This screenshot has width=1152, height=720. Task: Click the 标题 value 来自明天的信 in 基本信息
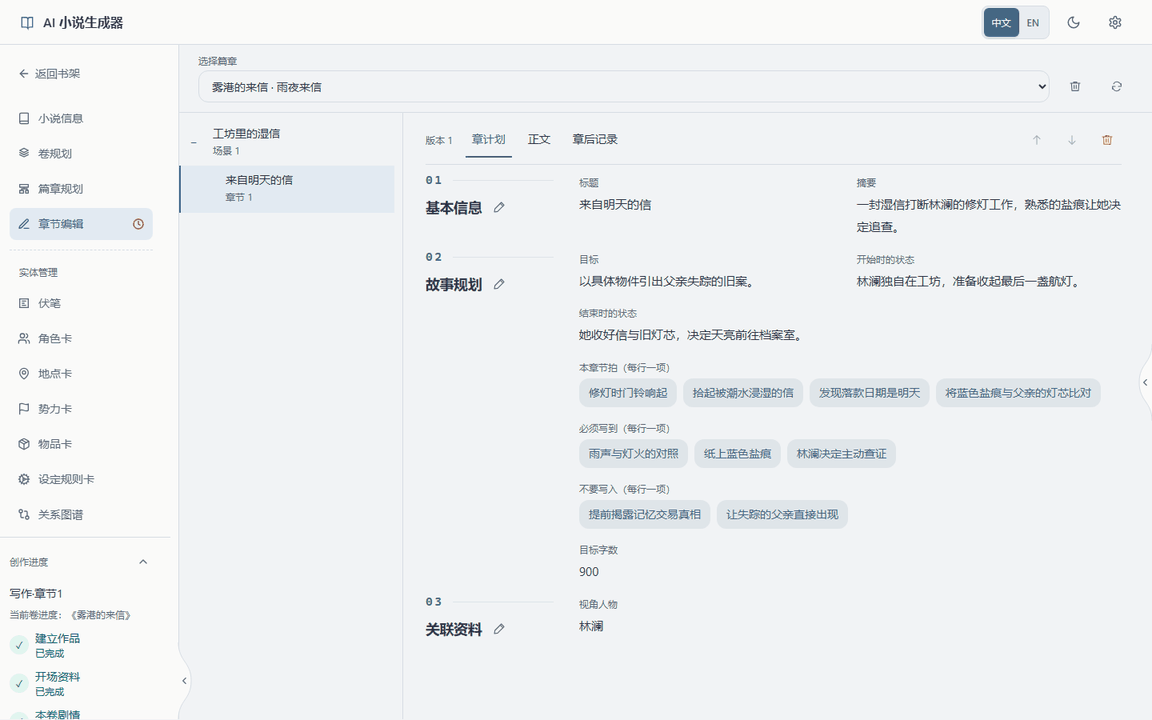coord(615,205)
